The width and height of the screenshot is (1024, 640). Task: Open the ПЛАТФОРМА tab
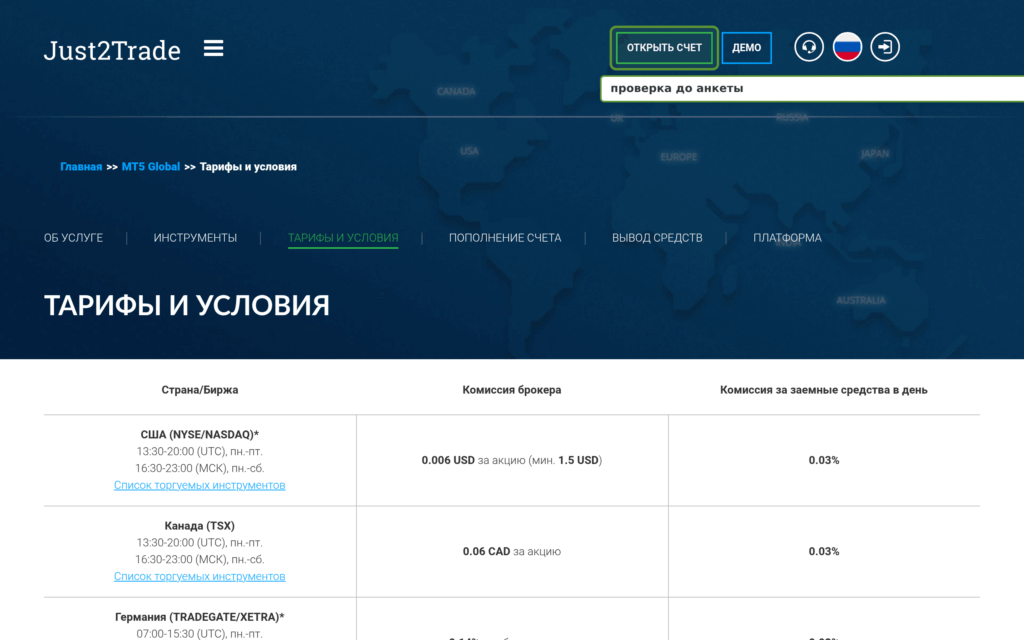[787, 238]
